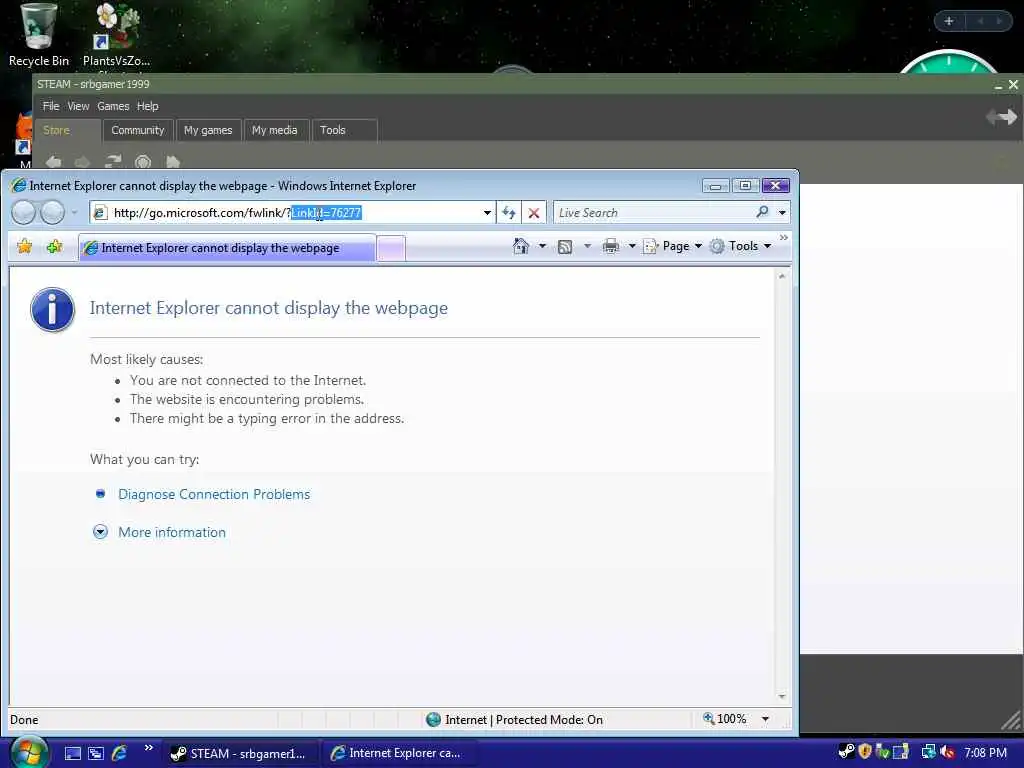This screenshot has height=768, width=1024.
Task: Click the sidebar add gadget plus button
Action: click(x=949, y=21)
